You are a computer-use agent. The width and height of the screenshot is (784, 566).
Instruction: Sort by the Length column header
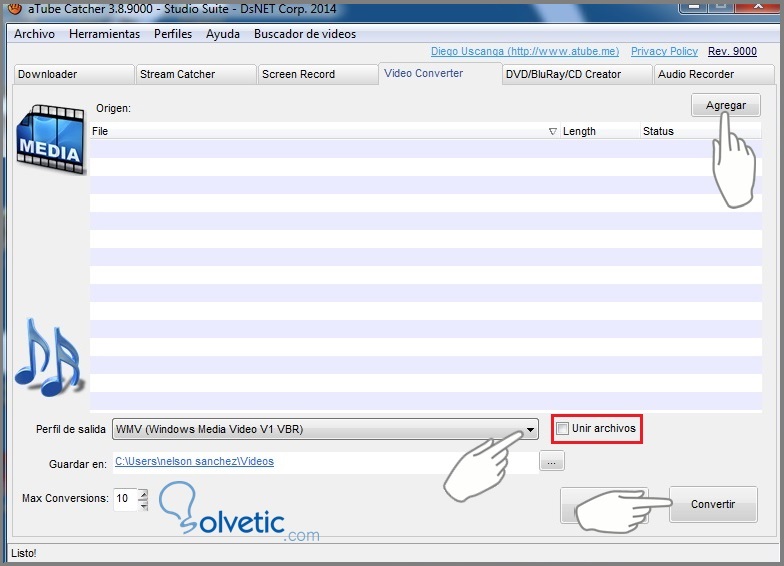coord(600,131)
